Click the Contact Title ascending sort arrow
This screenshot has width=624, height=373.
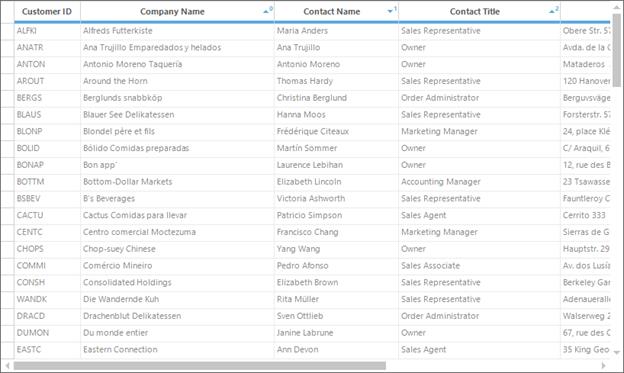click(x=552, y=12)
